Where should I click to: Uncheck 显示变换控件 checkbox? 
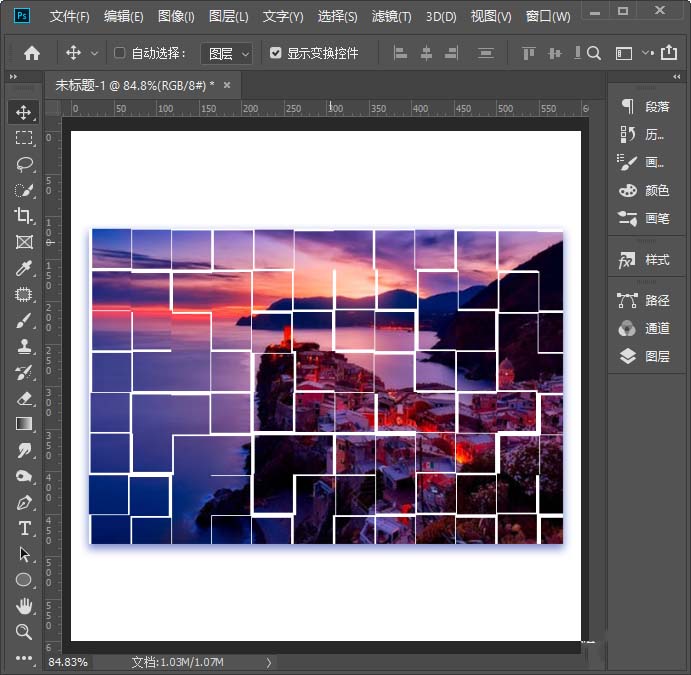(x=275, y=53)
